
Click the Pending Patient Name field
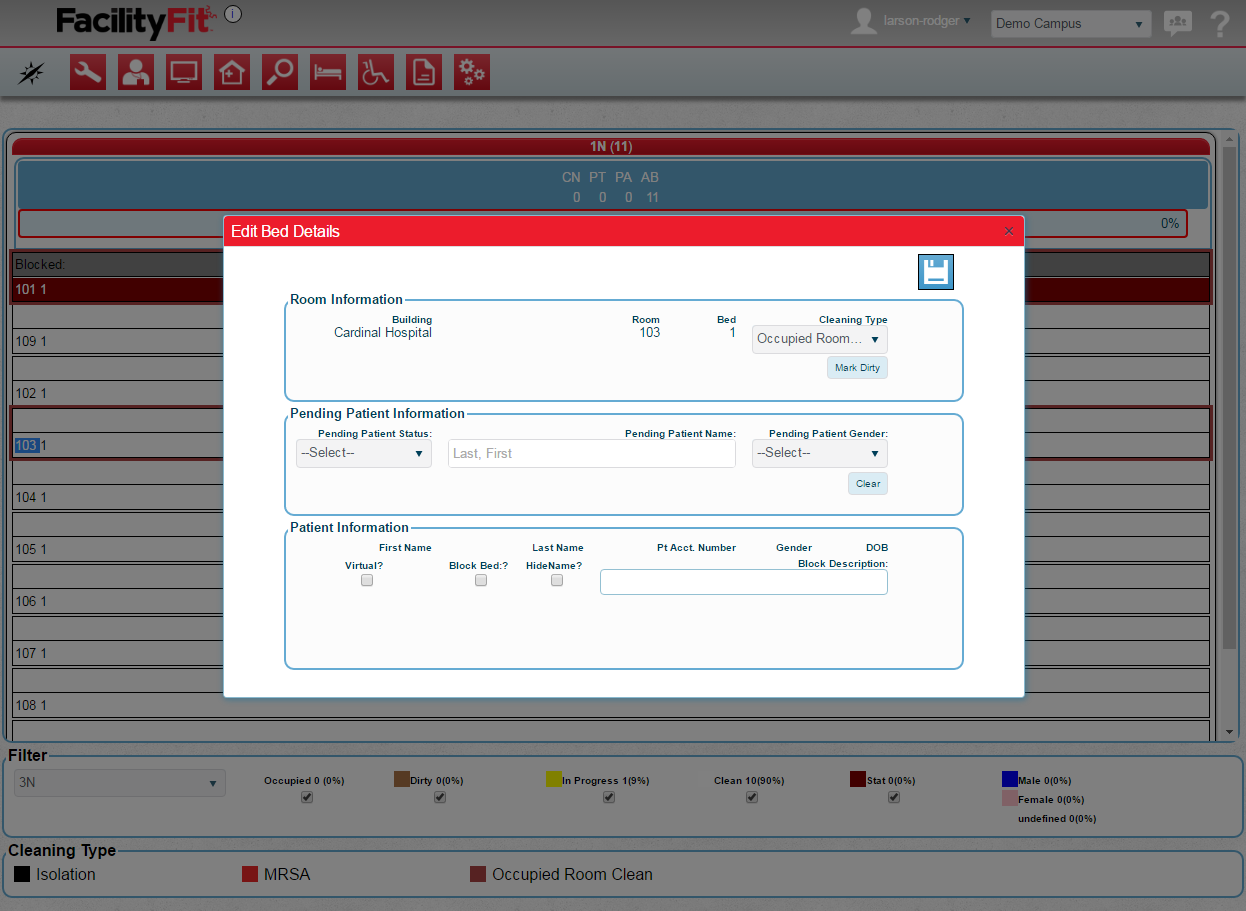coord(592,454)
